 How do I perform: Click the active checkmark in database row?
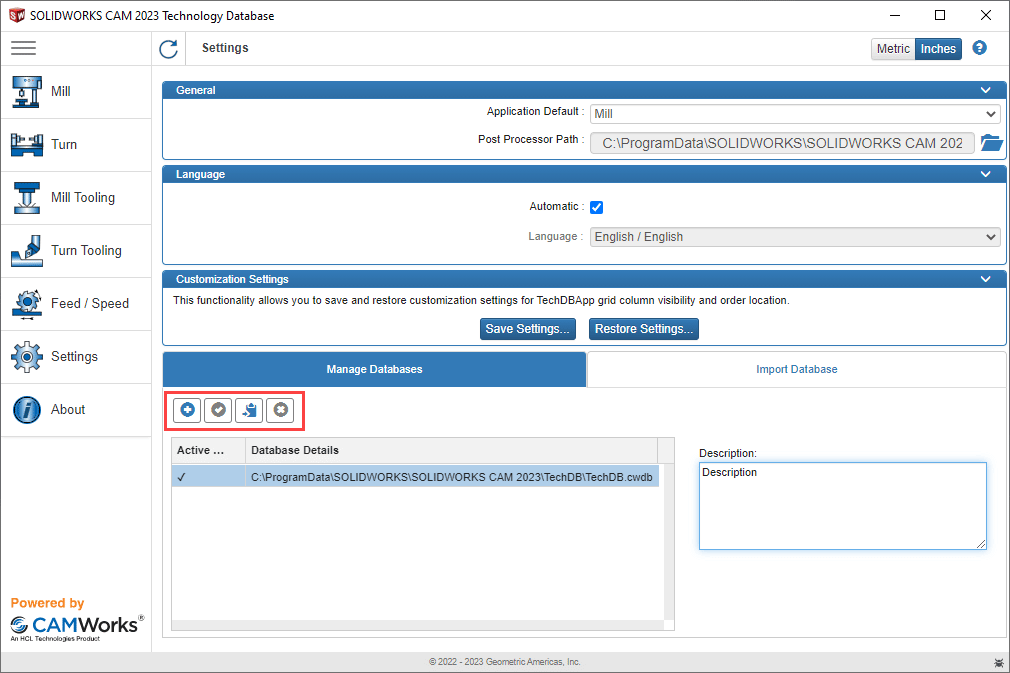coord(182,477)
